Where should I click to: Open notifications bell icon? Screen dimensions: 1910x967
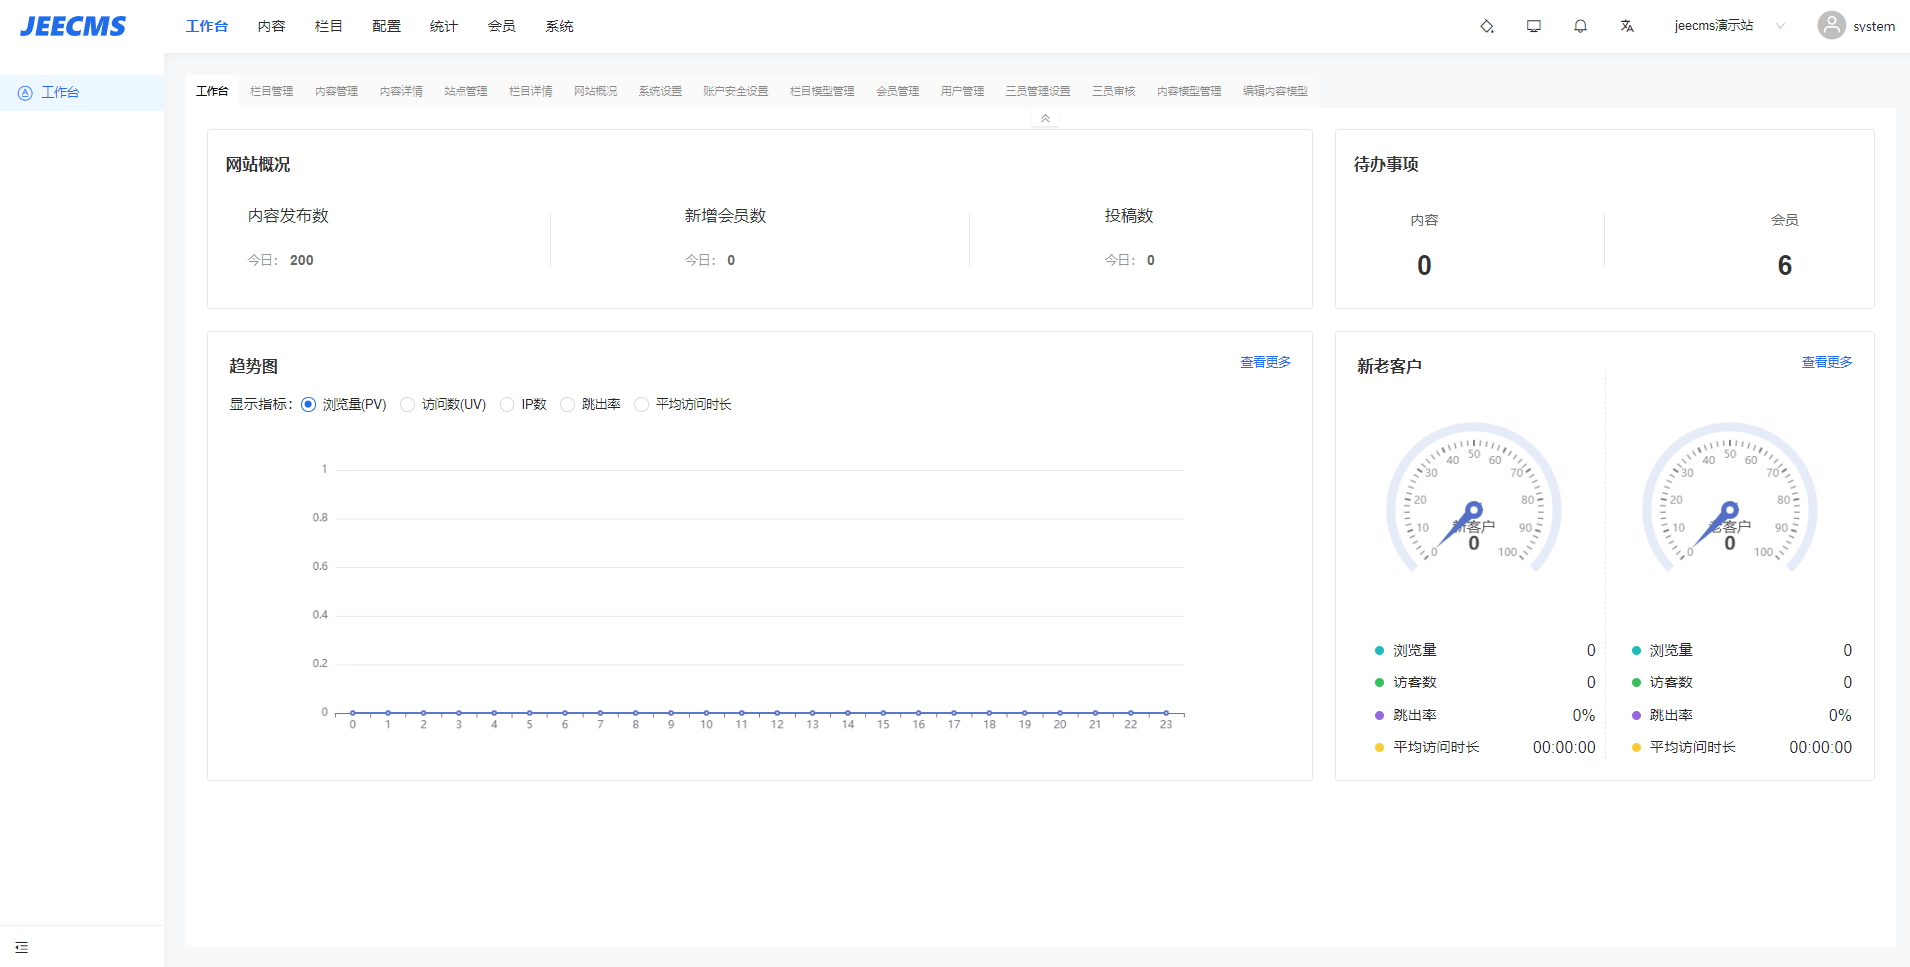1580,26
